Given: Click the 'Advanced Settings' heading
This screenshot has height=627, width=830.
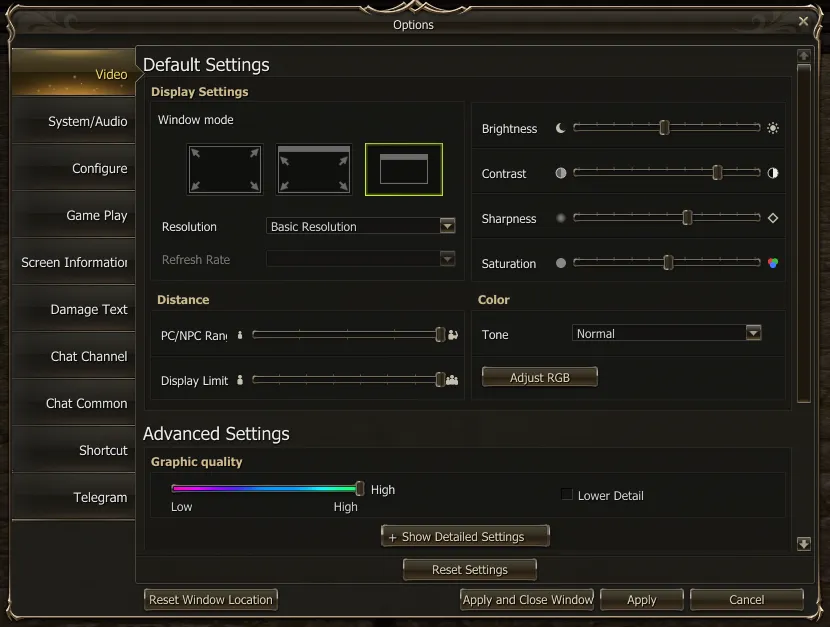Looking at the screenshot, I should (216, 434).
